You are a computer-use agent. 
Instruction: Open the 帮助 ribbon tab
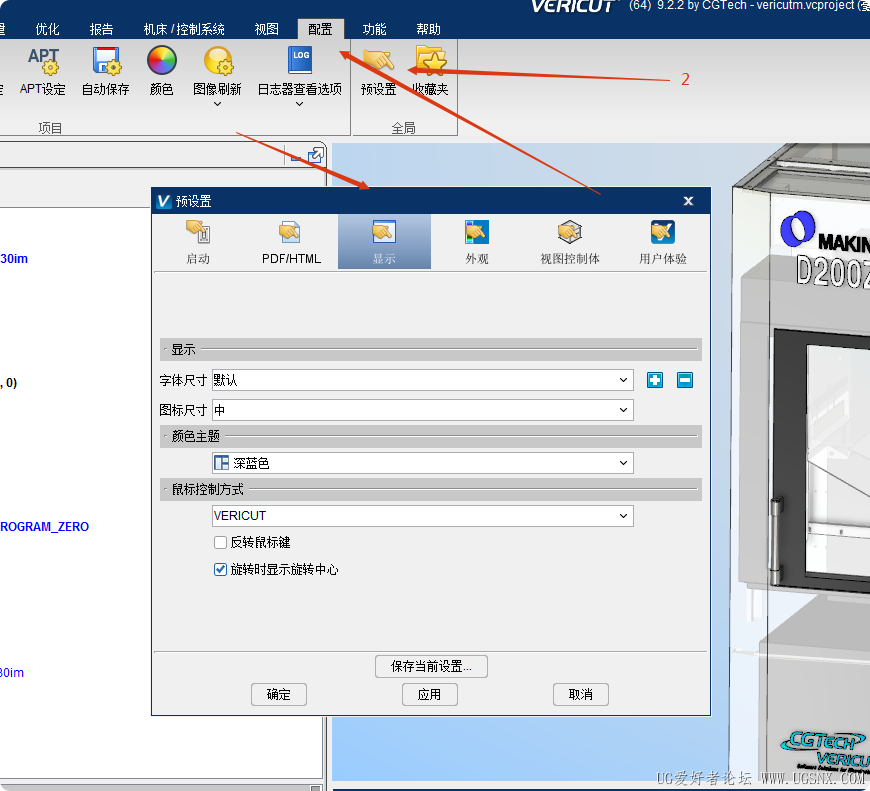428,29
